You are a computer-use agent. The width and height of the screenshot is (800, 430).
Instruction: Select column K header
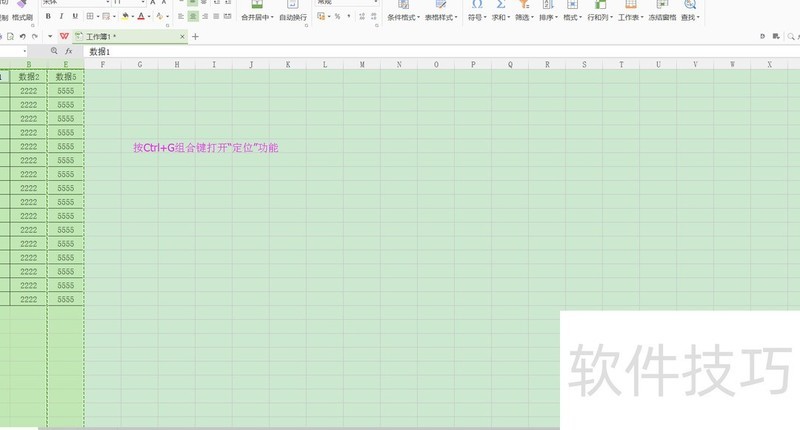(288, 65)
